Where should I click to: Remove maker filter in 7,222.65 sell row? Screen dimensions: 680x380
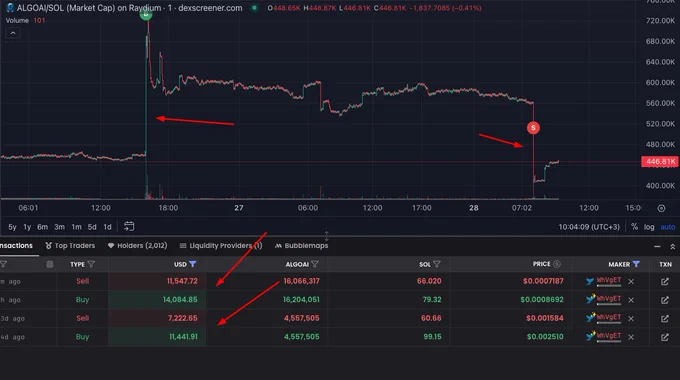(x=631, y=318)
